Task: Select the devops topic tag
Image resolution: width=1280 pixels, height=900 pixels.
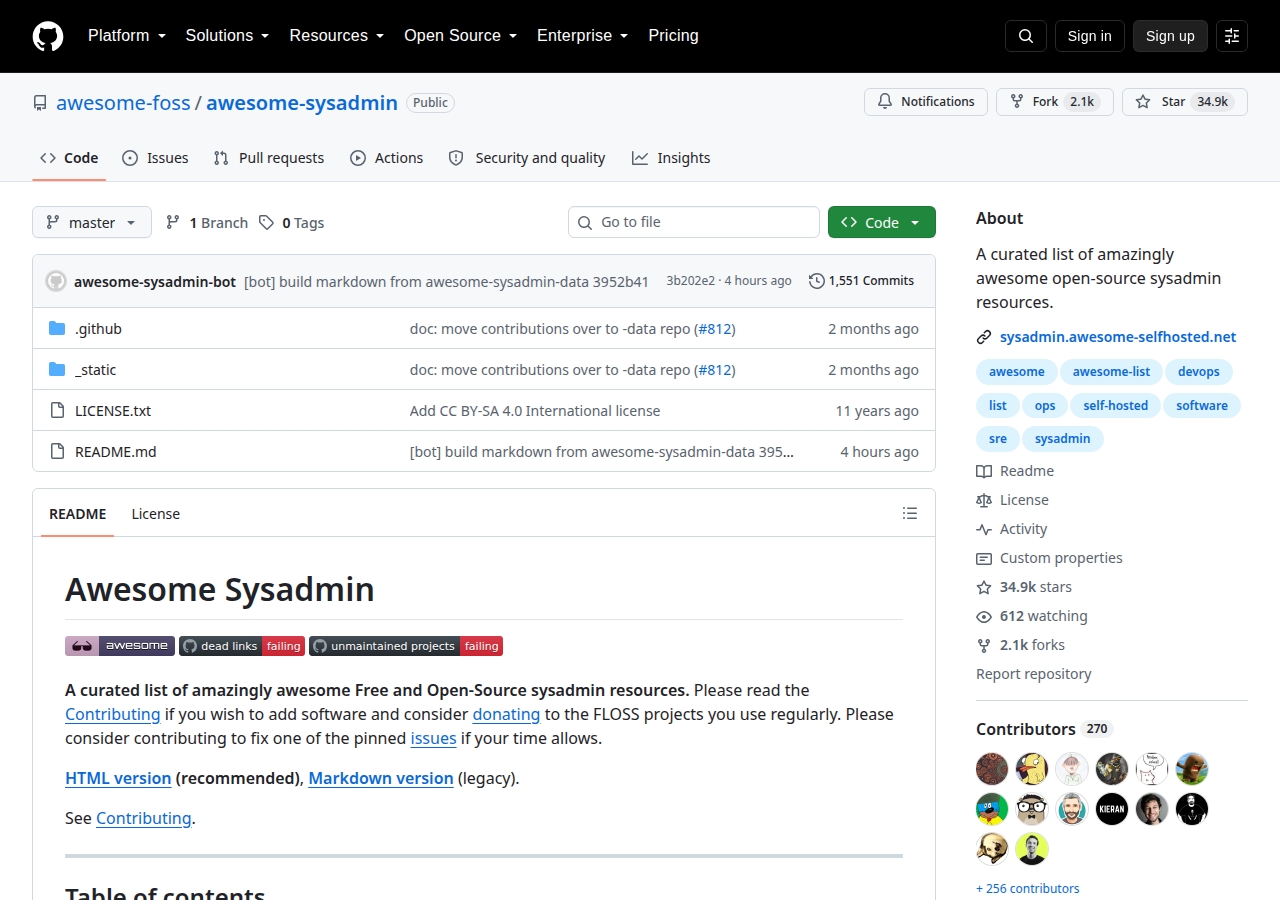Action: (x=1199, y=372)
